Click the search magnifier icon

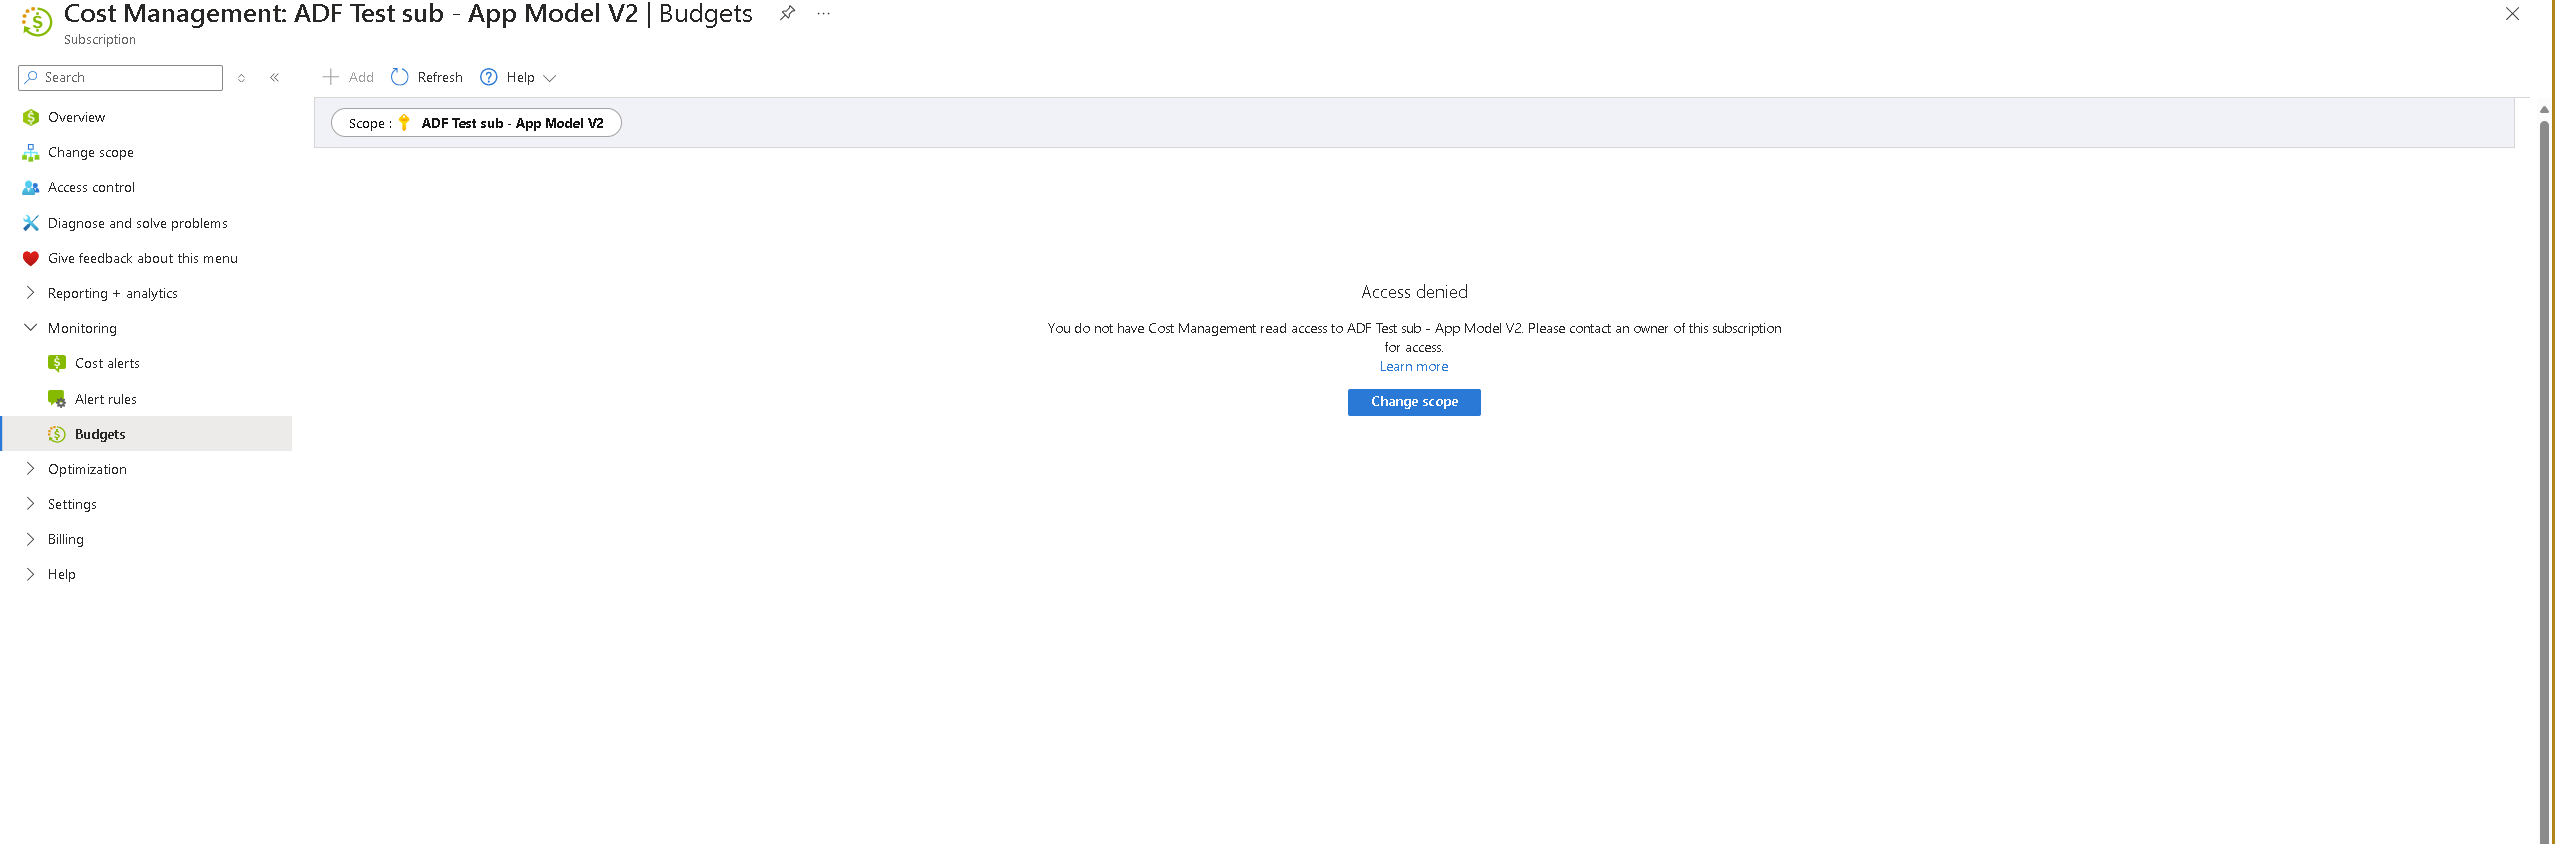click(x=32, y=77)
